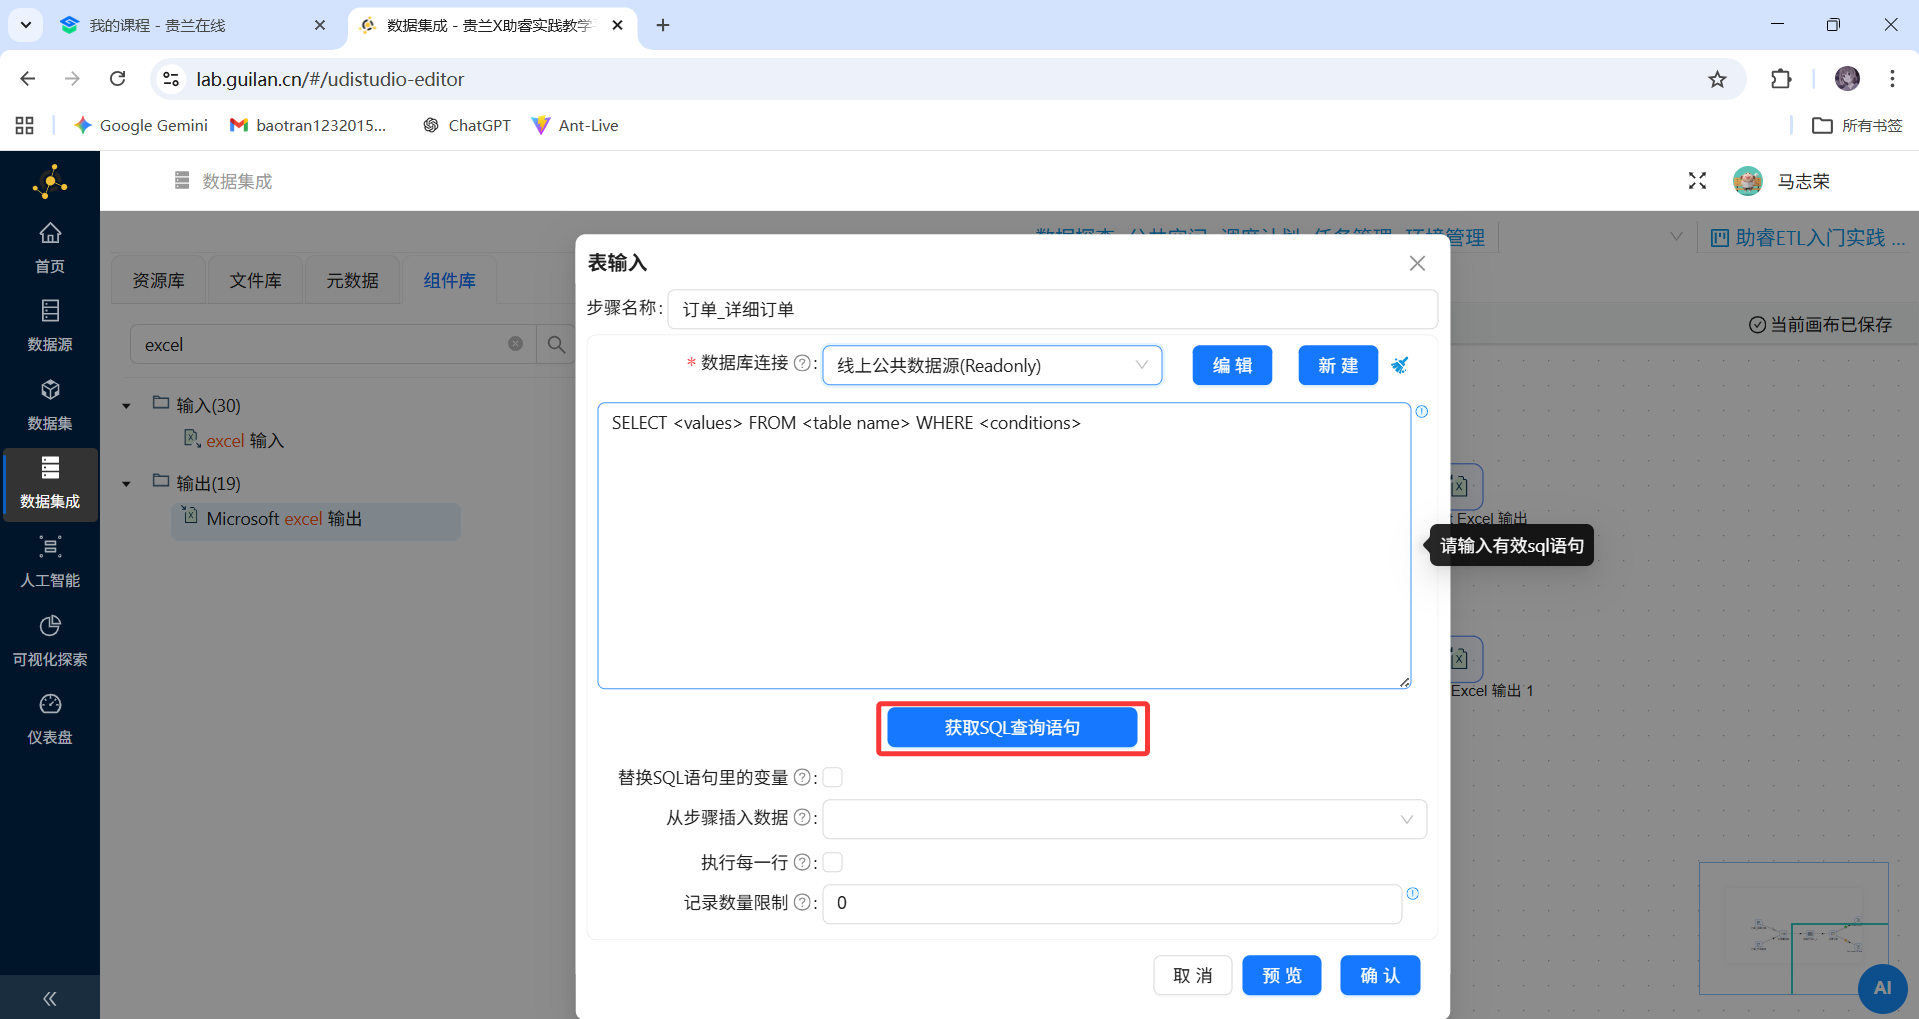Enable the 执行每一行 checkbox

832,861
